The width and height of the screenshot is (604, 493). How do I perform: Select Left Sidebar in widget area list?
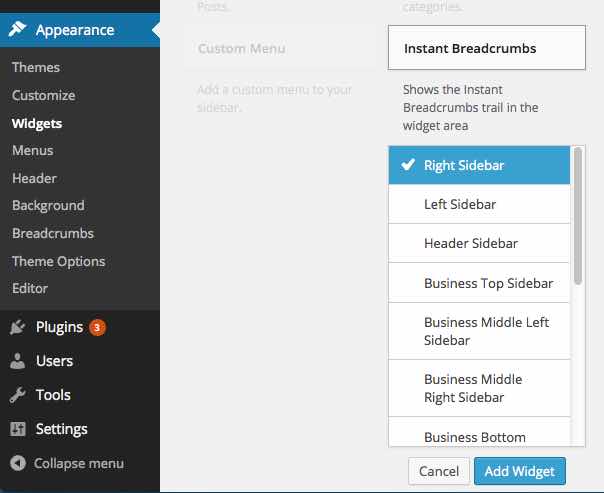point(479,204)
